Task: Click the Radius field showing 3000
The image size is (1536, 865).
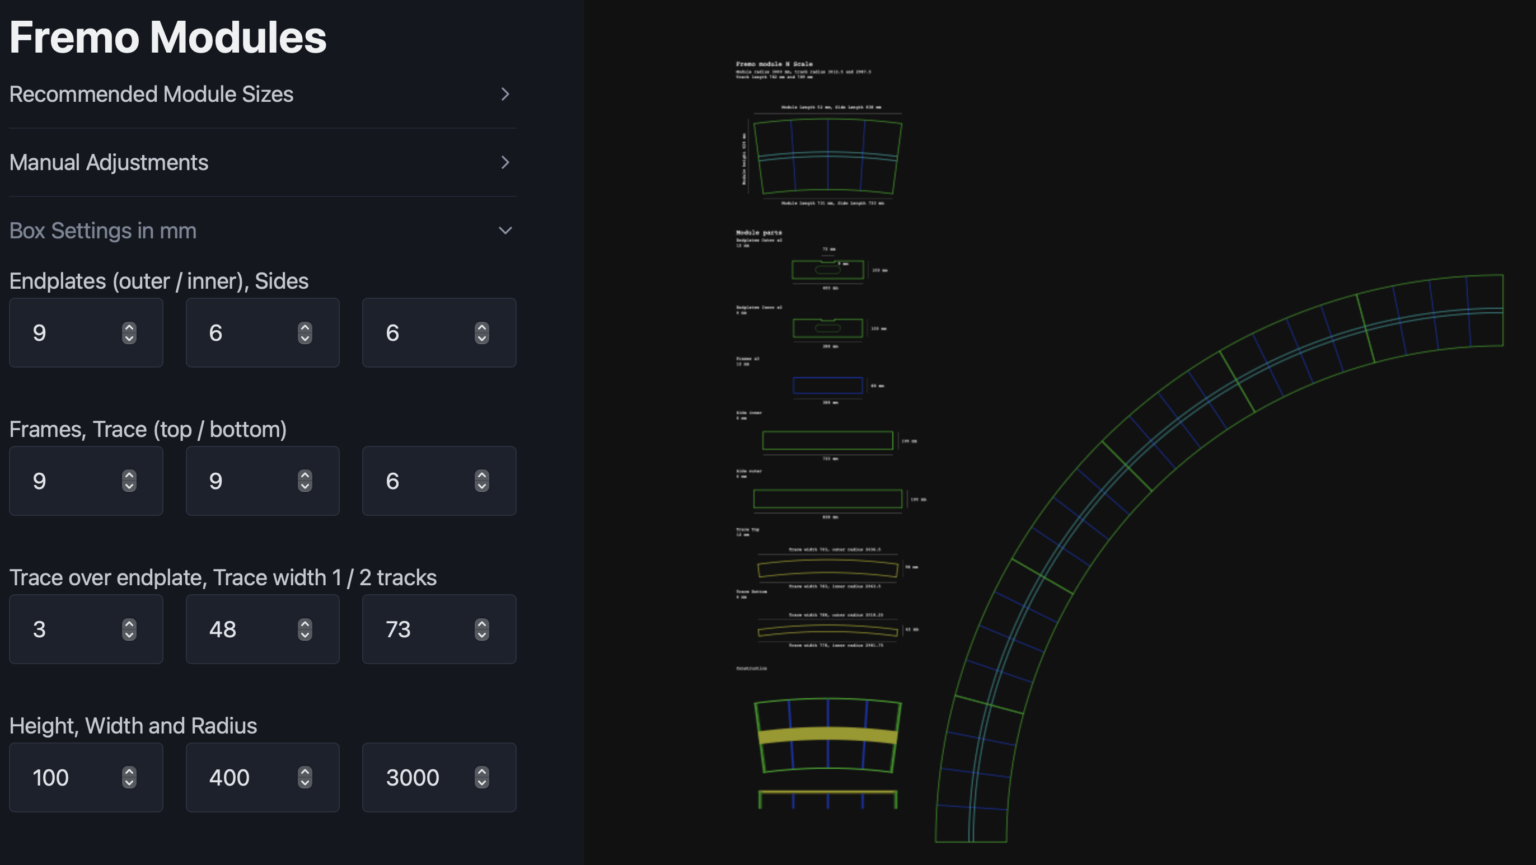Action: tap(439, 777)
